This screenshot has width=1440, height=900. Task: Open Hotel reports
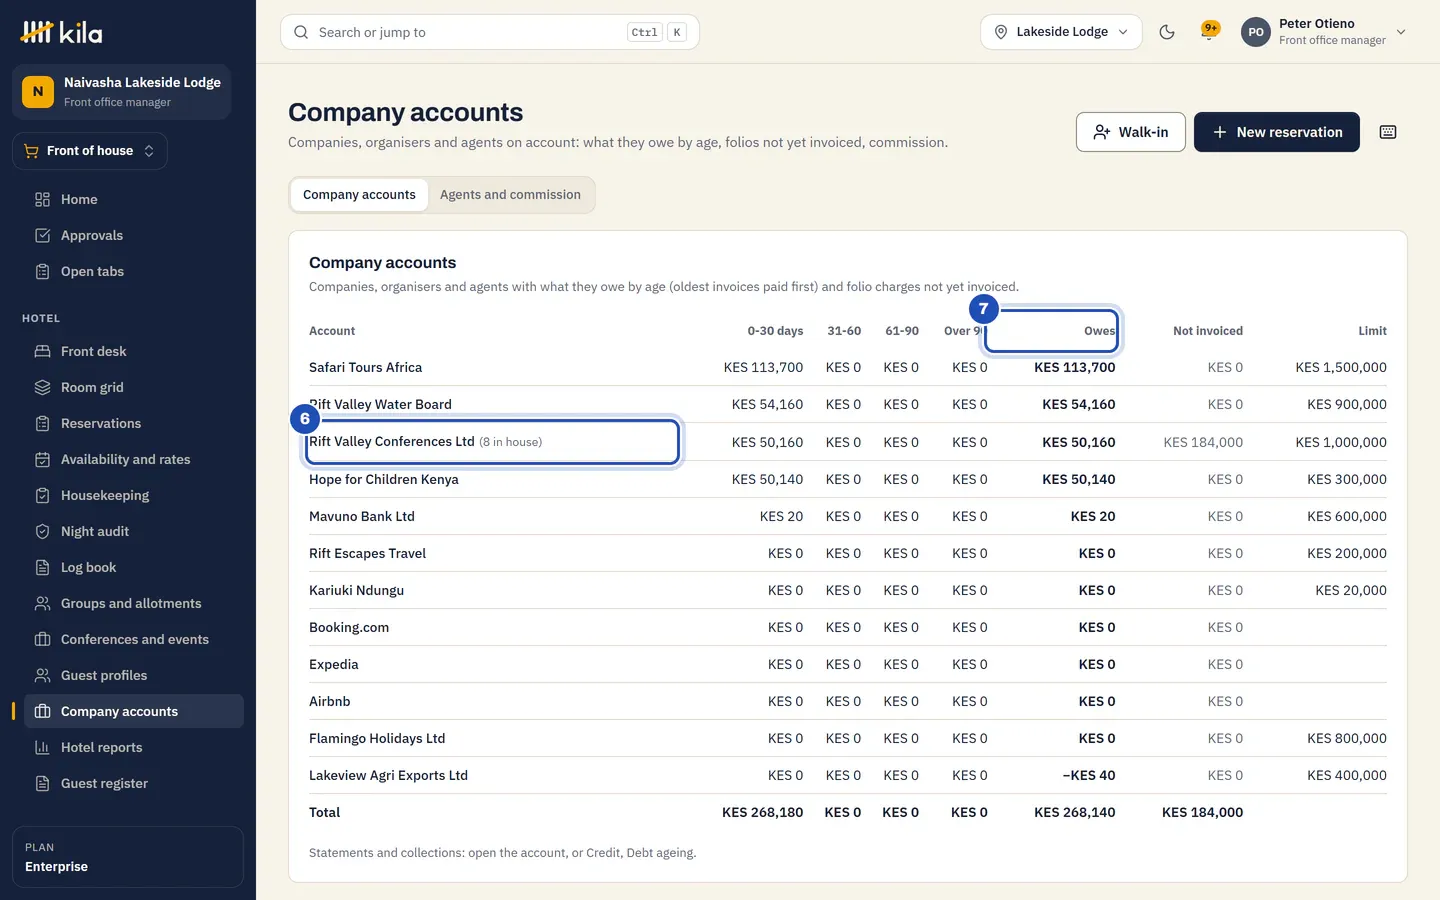[x=134, y=747]
